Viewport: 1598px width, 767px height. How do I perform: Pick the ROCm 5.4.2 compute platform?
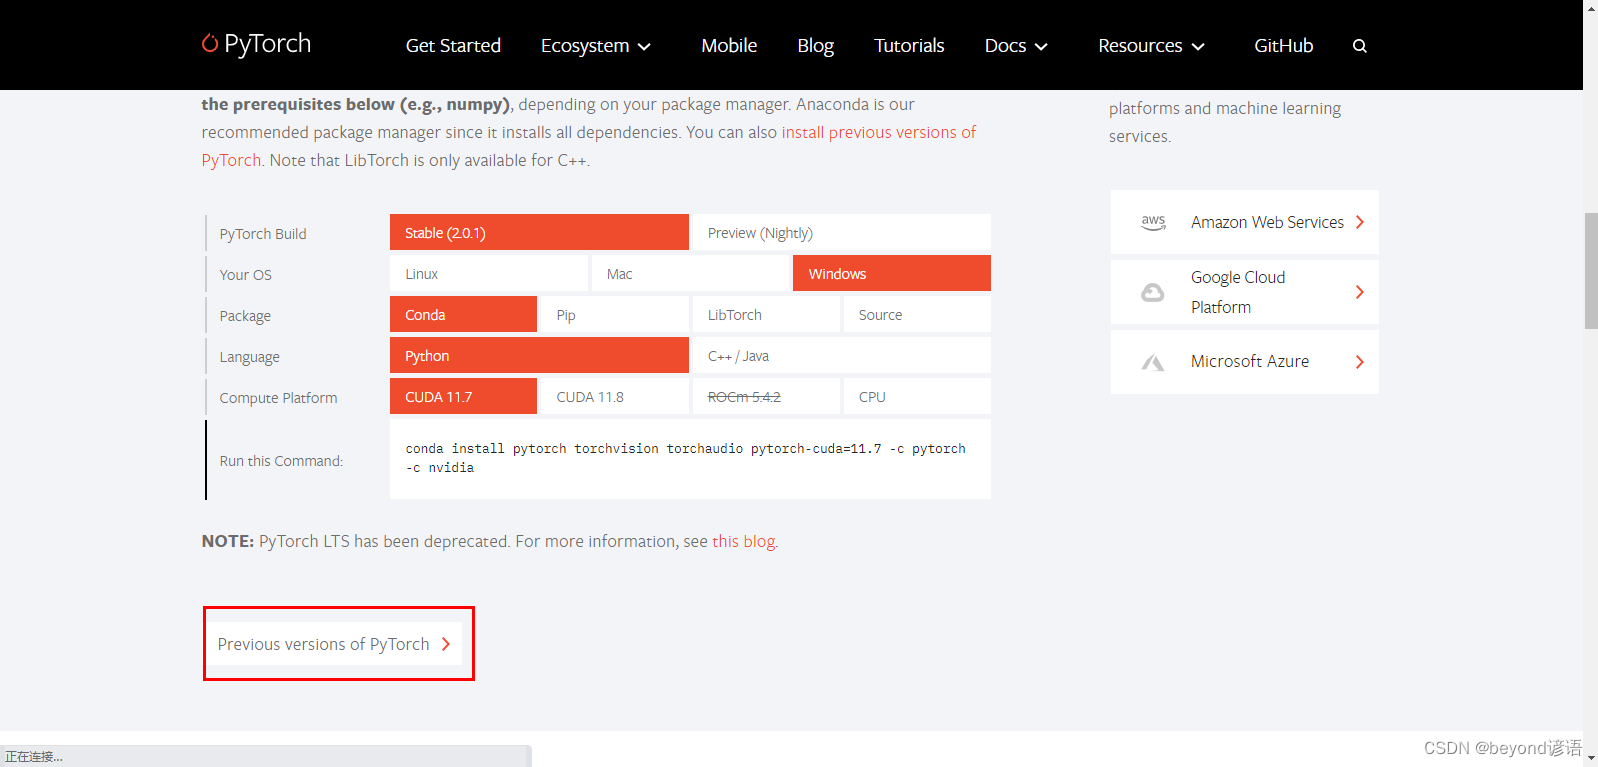tap(766, 396)
